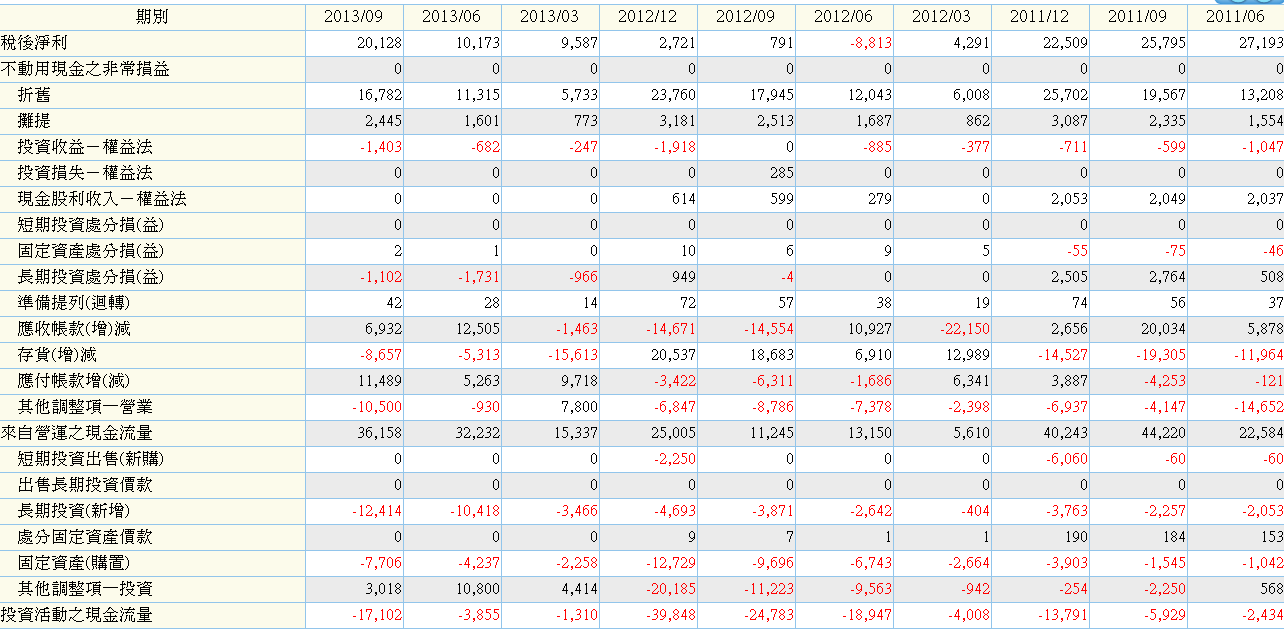The height and width of the screenshot is (629, 1284).
Task: Select 現金股利收入 value 2,053 for 2011/12
Action: [x=1069, y=199]
